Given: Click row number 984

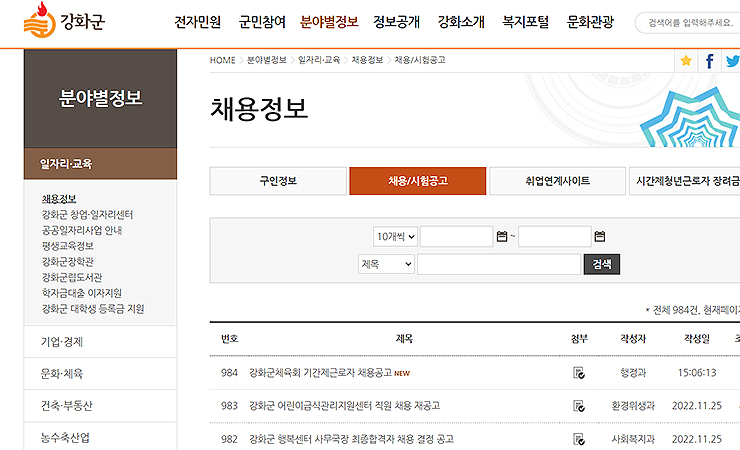Looking at the screenshot, I should point(229,373).
